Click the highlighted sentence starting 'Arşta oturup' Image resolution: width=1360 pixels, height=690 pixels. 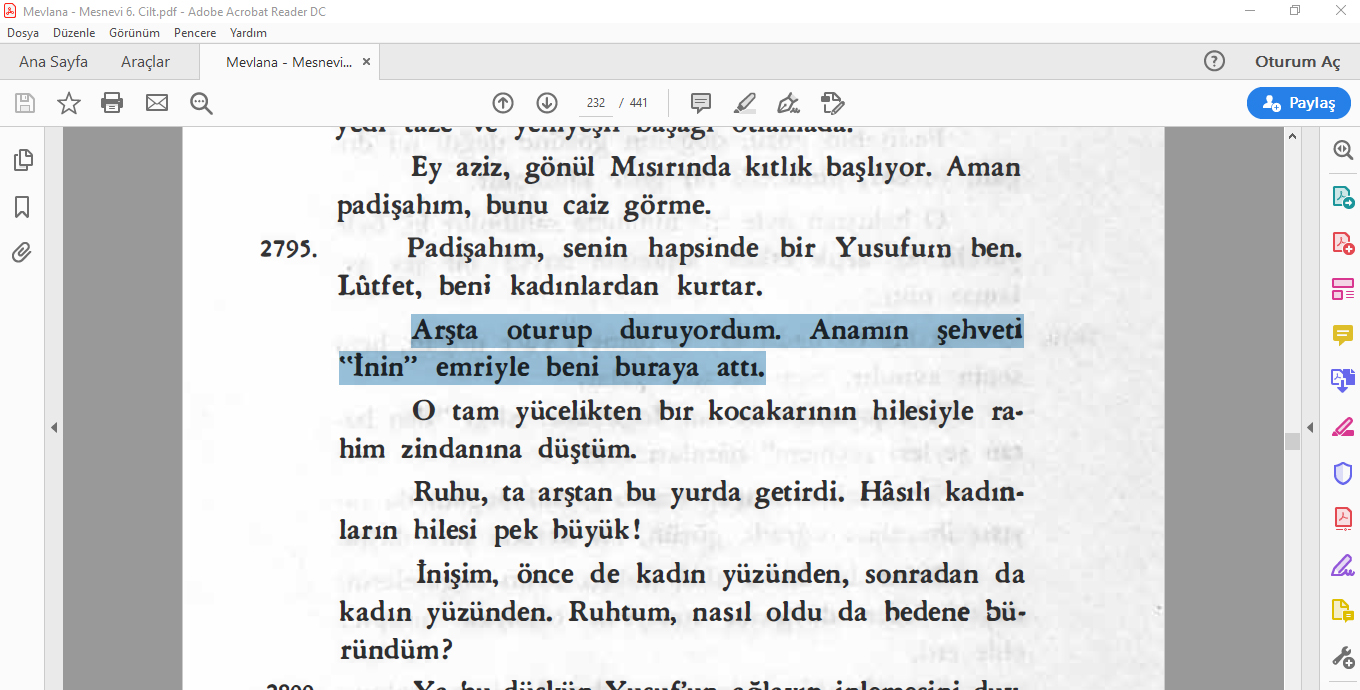coord(681,349)
